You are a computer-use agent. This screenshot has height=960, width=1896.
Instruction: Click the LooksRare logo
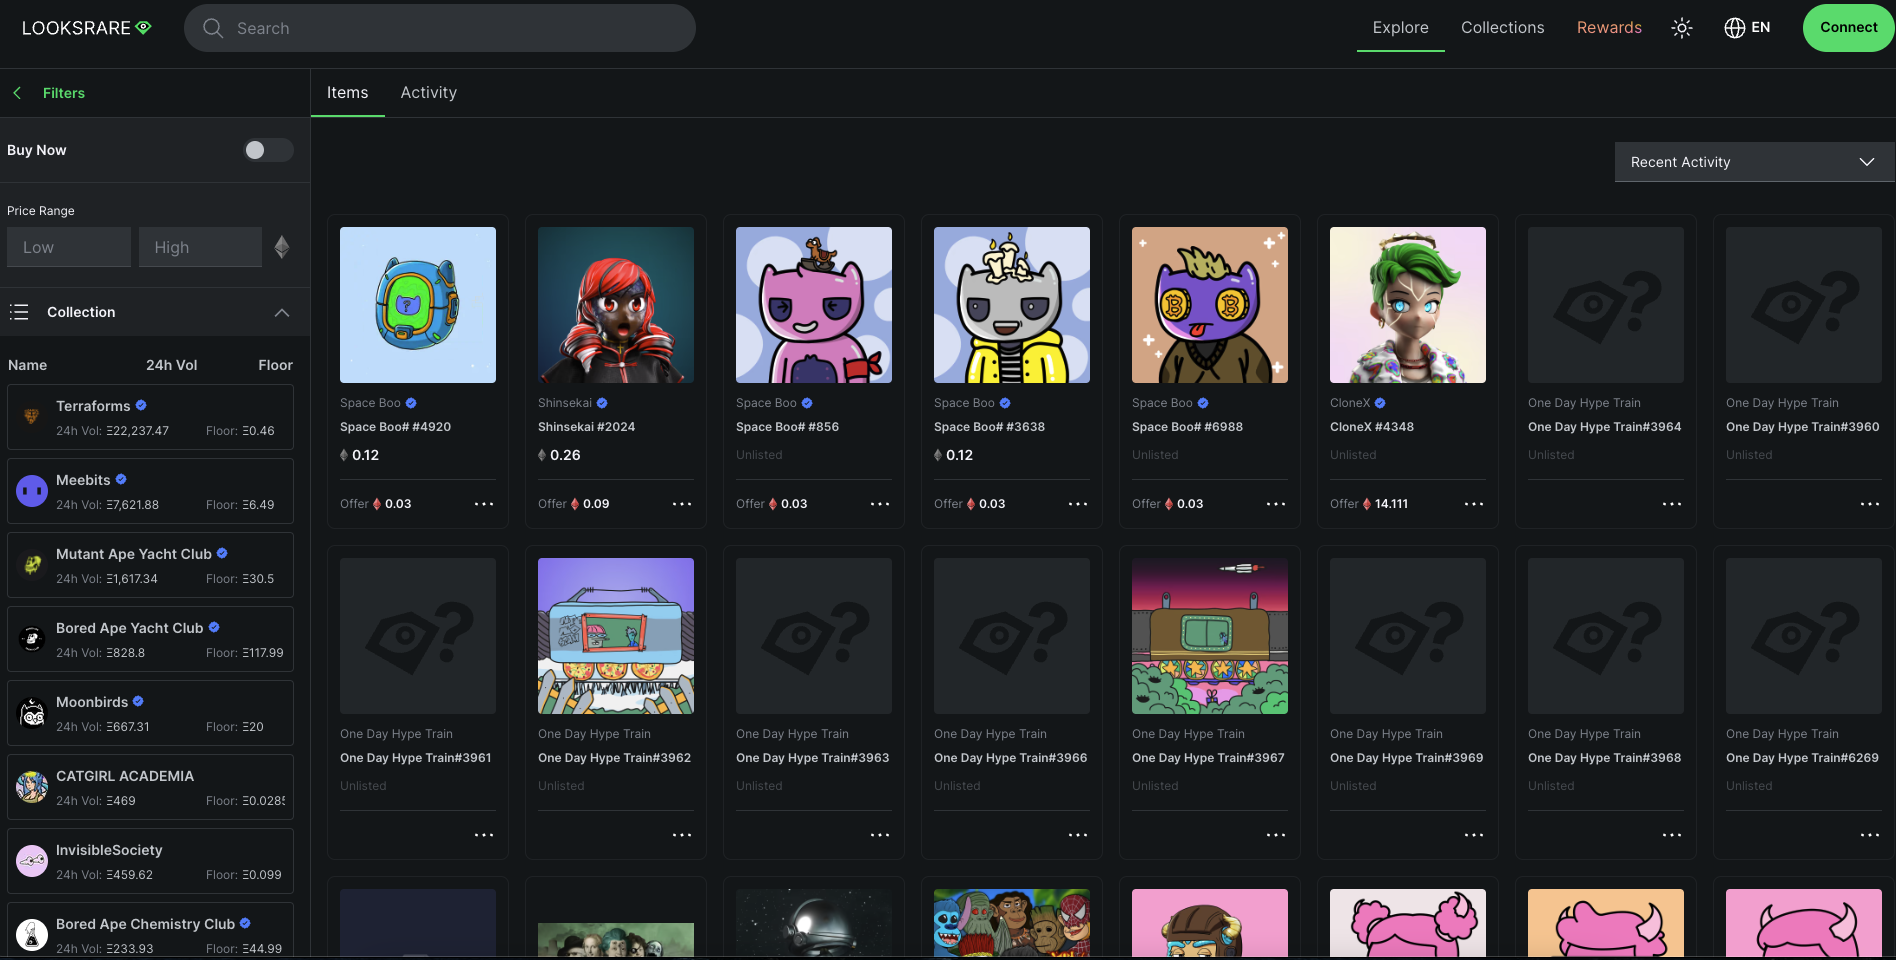tap(87, 28)
